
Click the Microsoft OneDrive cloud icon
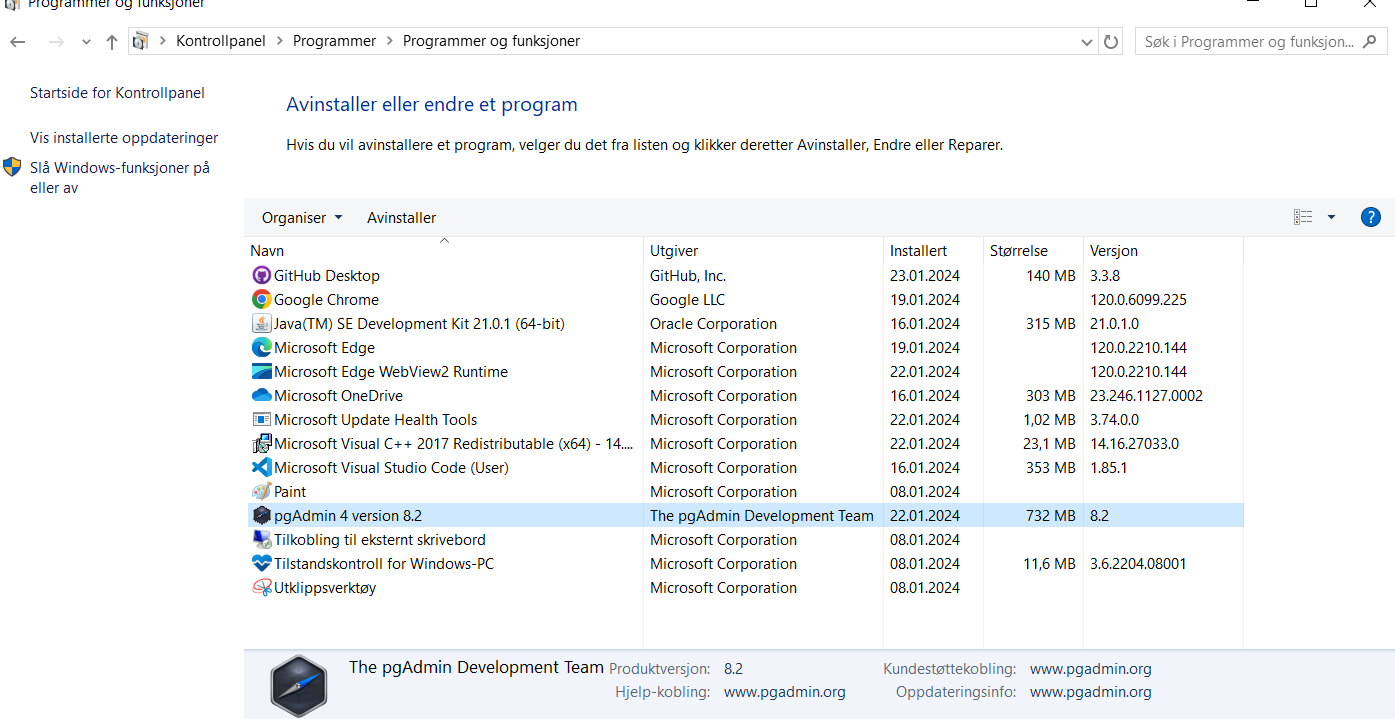coord(261,395)
